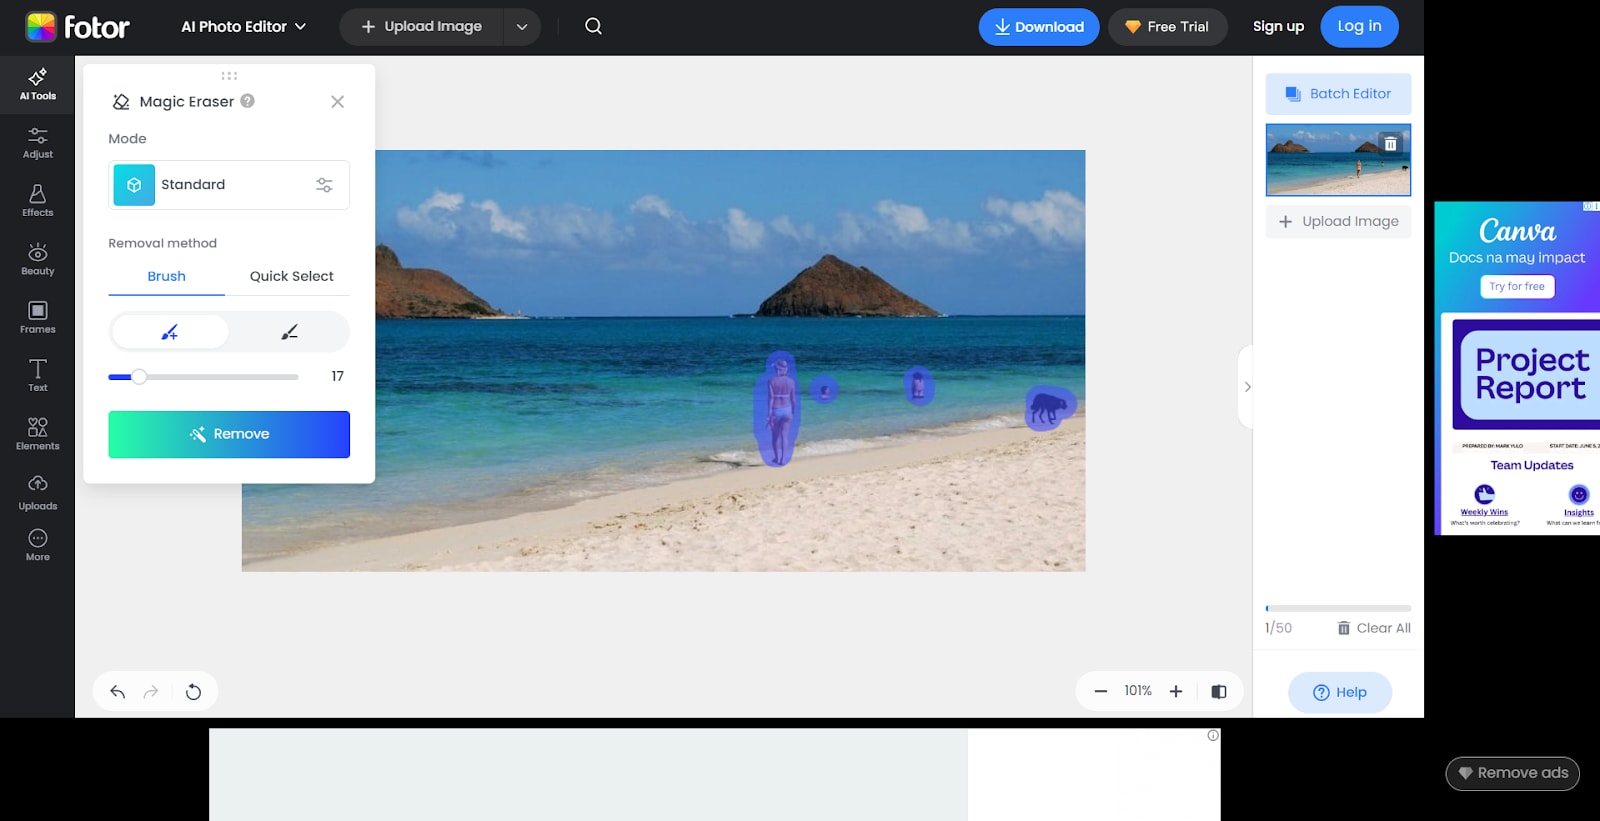Zoom in with plus button

tap(1176, 691)
